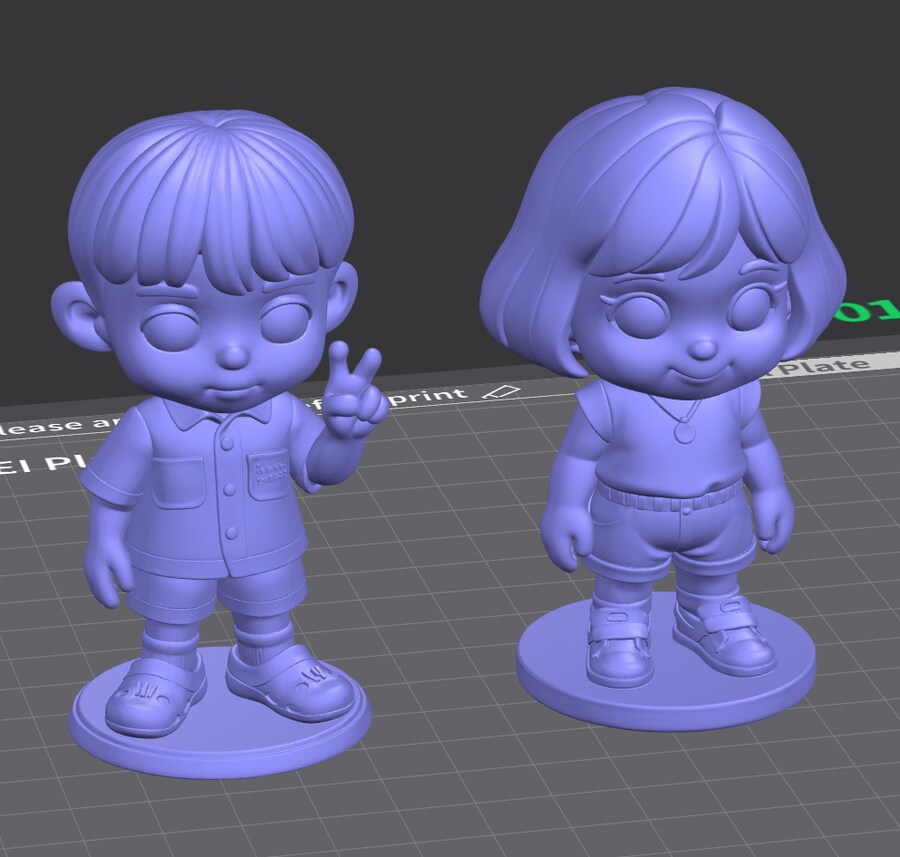Click the girl's strap sneaker on the right
The image size is (900, 857).
click(x=722, y=637)
